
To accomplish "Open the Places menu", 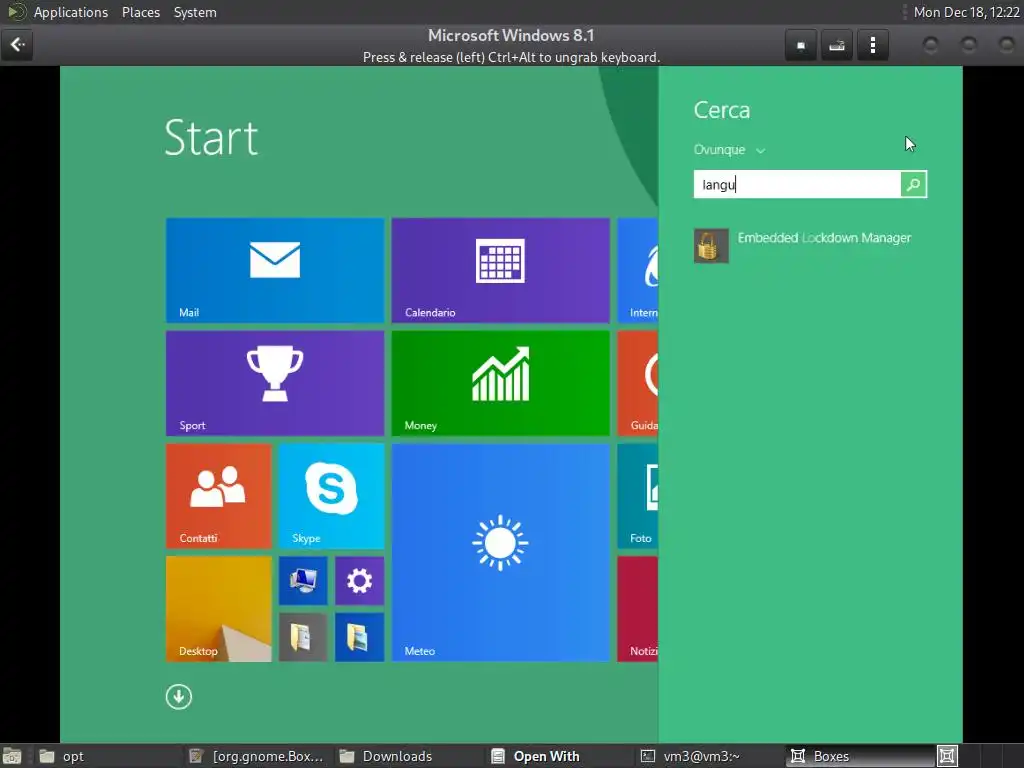I will [x=141, y=12].
